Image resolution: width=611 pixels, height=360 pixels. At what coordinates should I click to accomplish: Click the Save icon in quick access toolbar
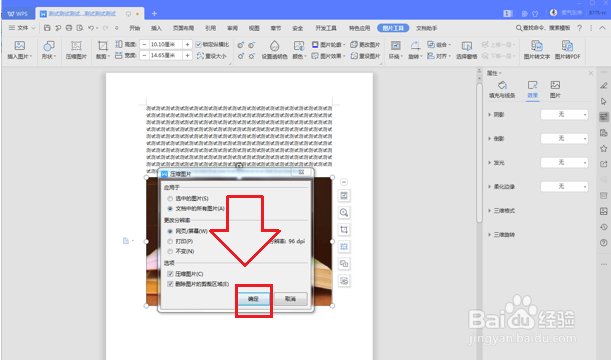(47, 28)
